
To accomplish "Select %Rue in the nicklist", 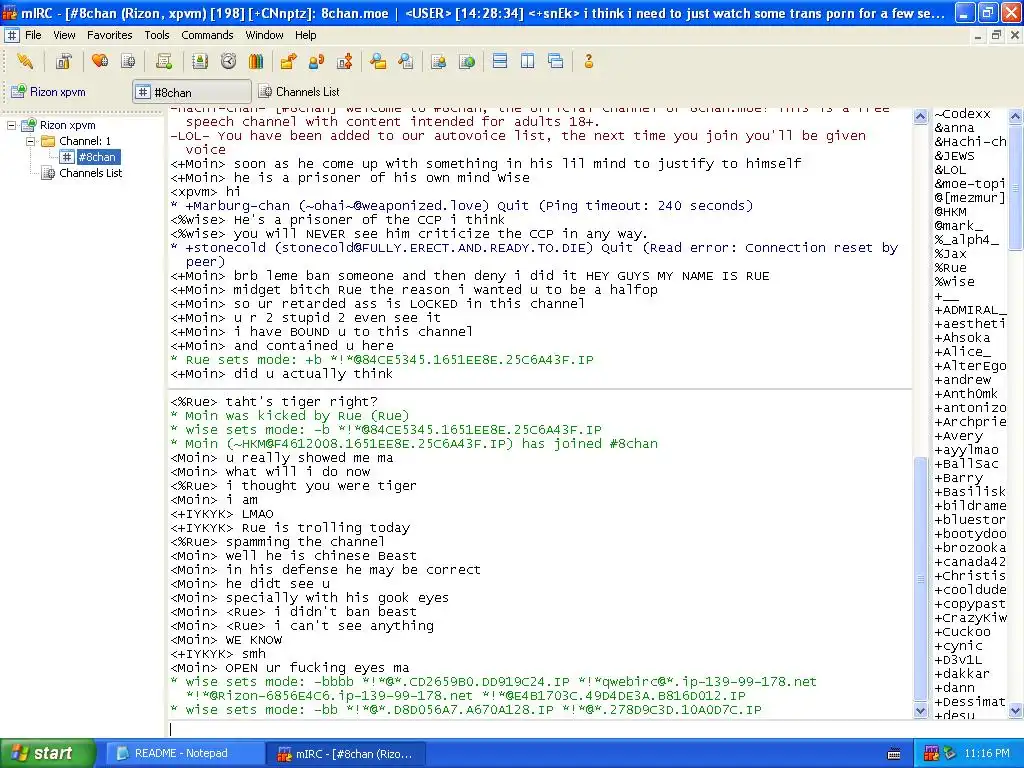I will click(x=950, y=268).
